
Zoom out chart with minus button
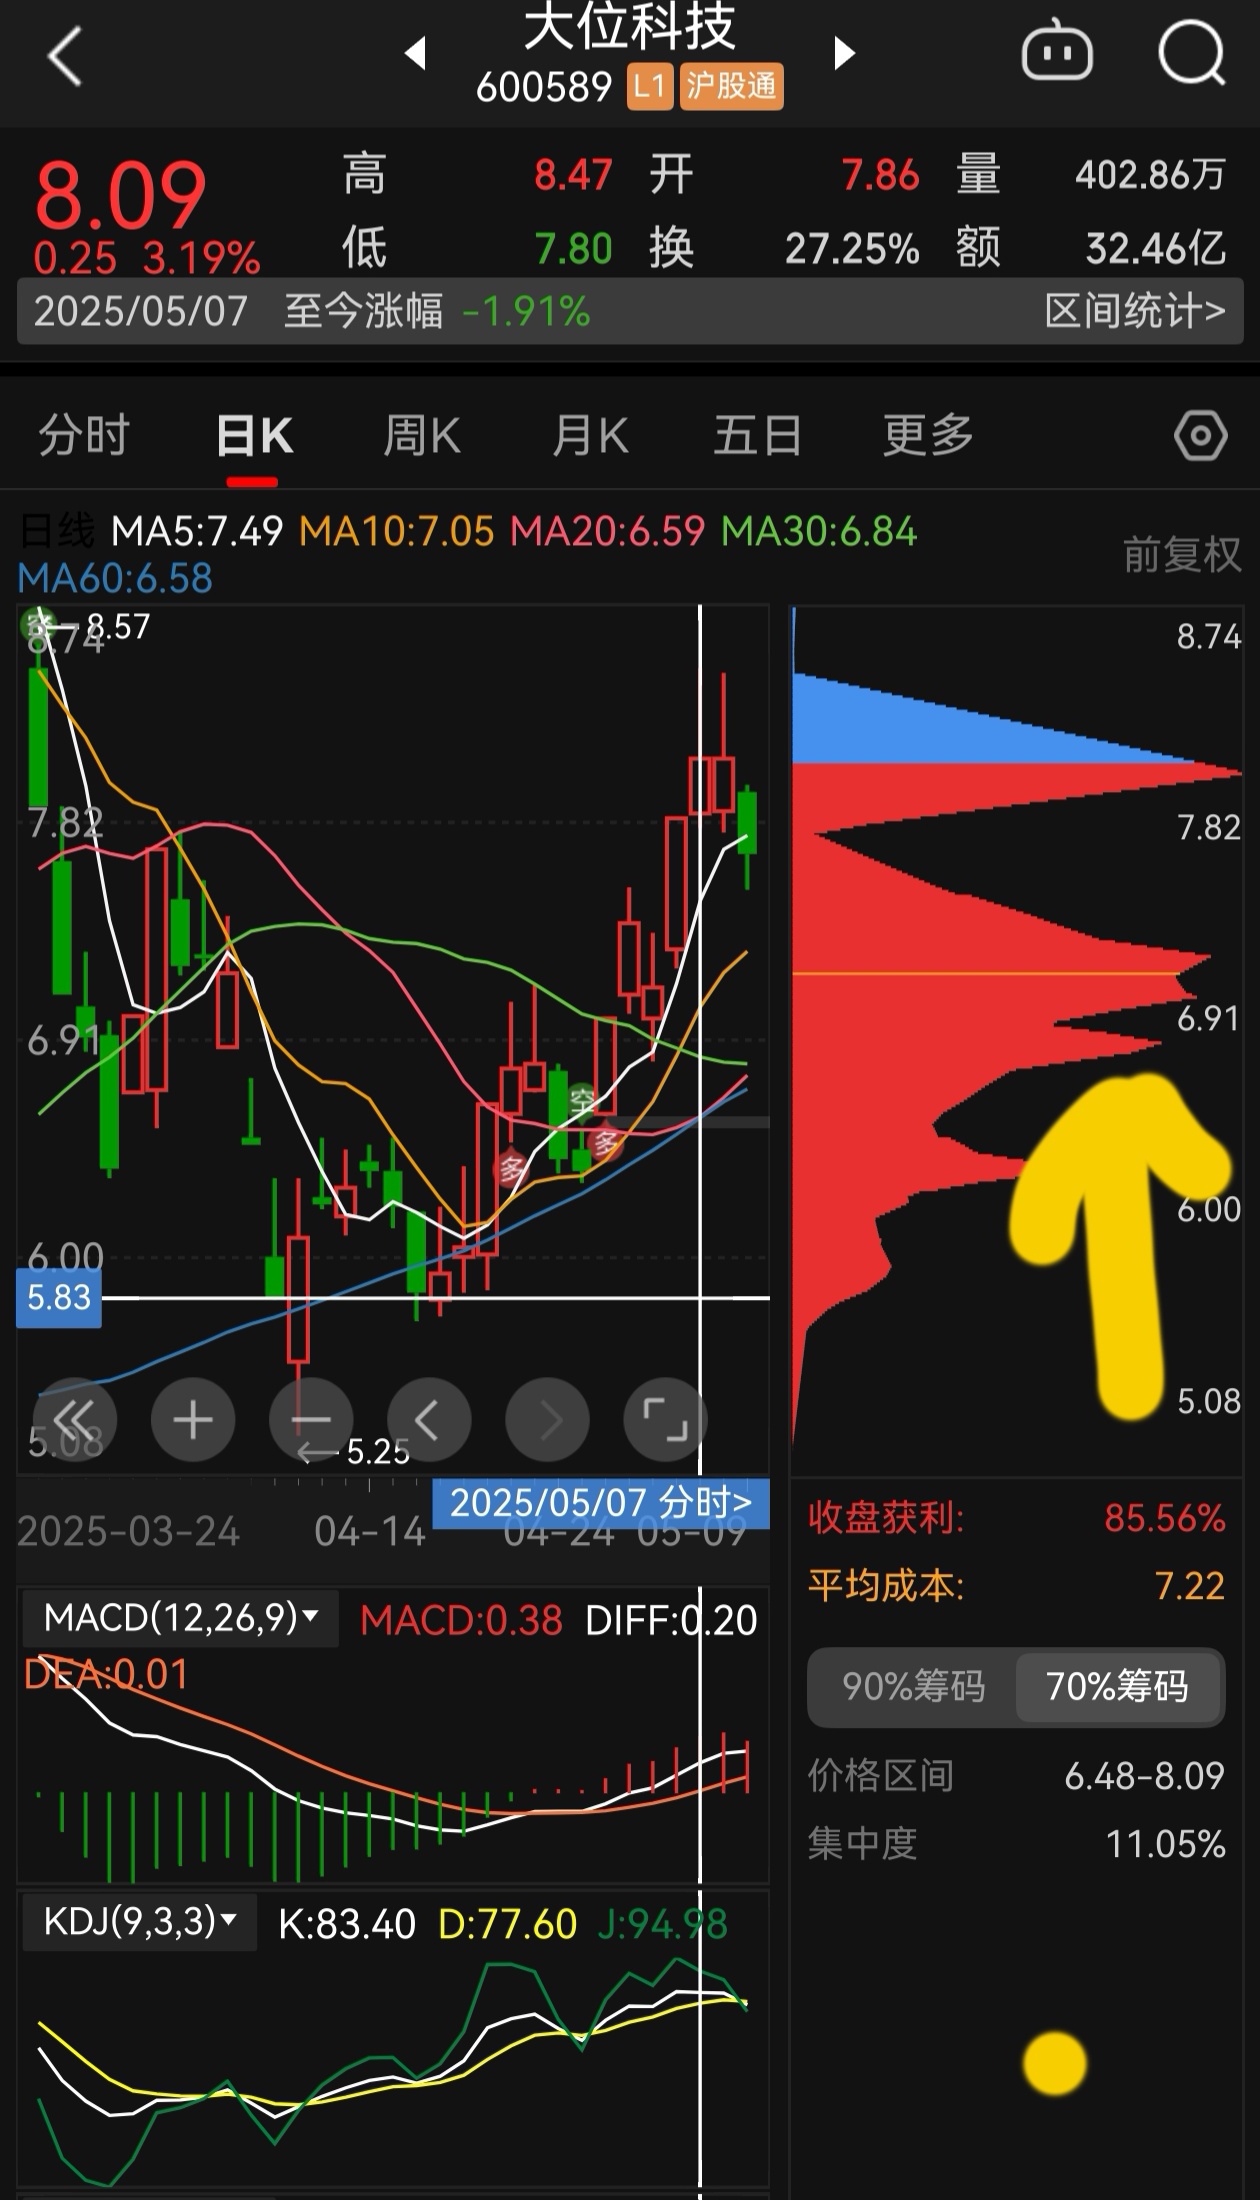click(311, 1419)
